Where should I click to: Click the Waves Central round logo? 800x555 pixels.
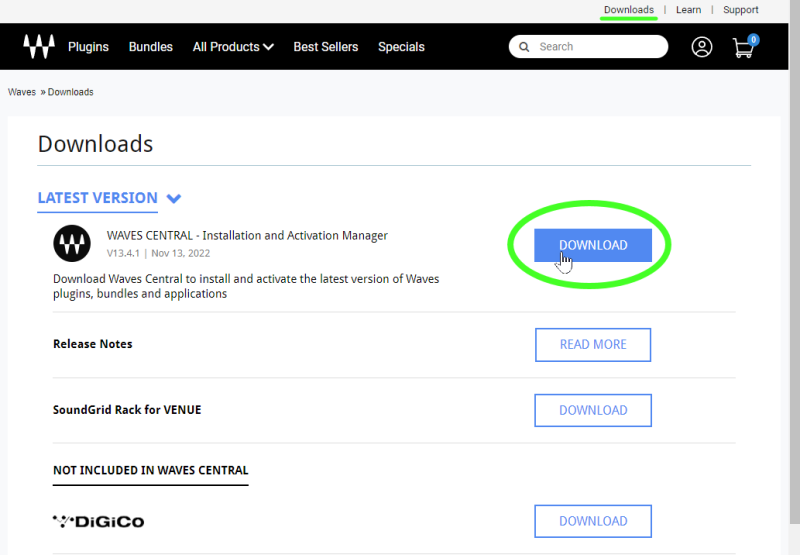(x=72, y=243)
